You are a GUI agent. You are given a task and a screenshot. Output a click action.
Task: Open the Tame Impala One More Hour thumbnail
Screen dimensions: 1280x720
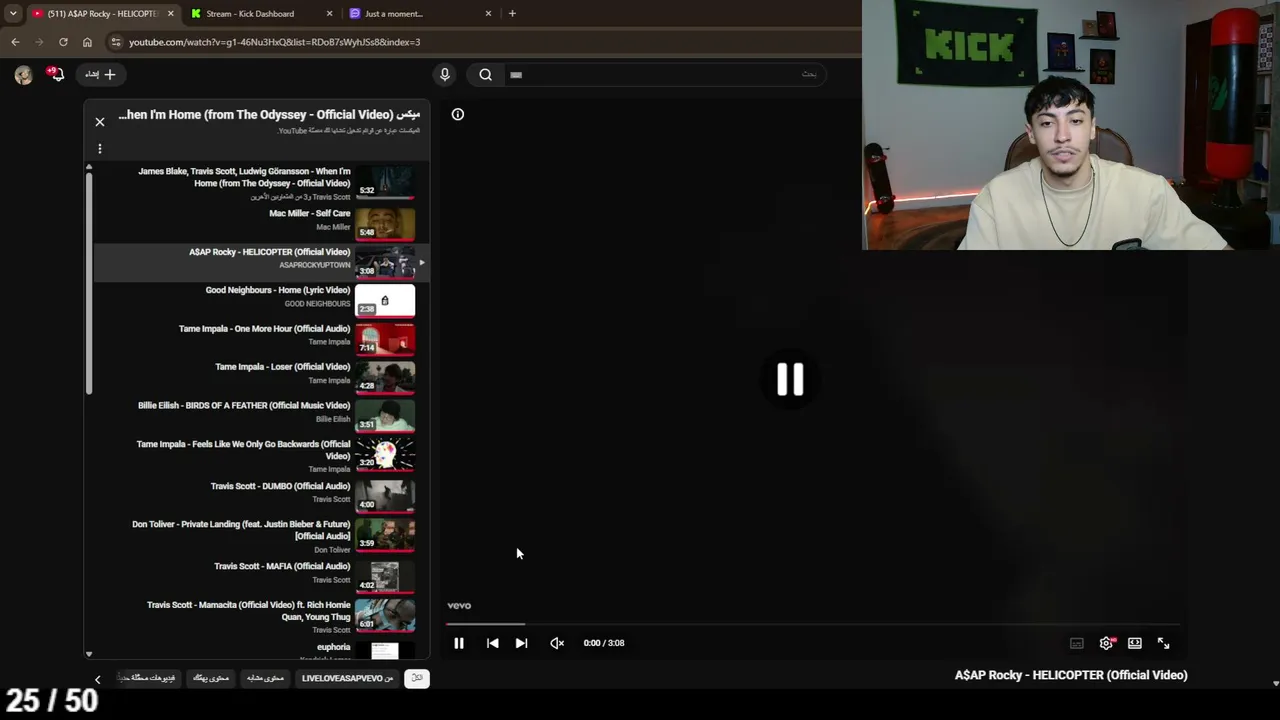coord(385,339)
